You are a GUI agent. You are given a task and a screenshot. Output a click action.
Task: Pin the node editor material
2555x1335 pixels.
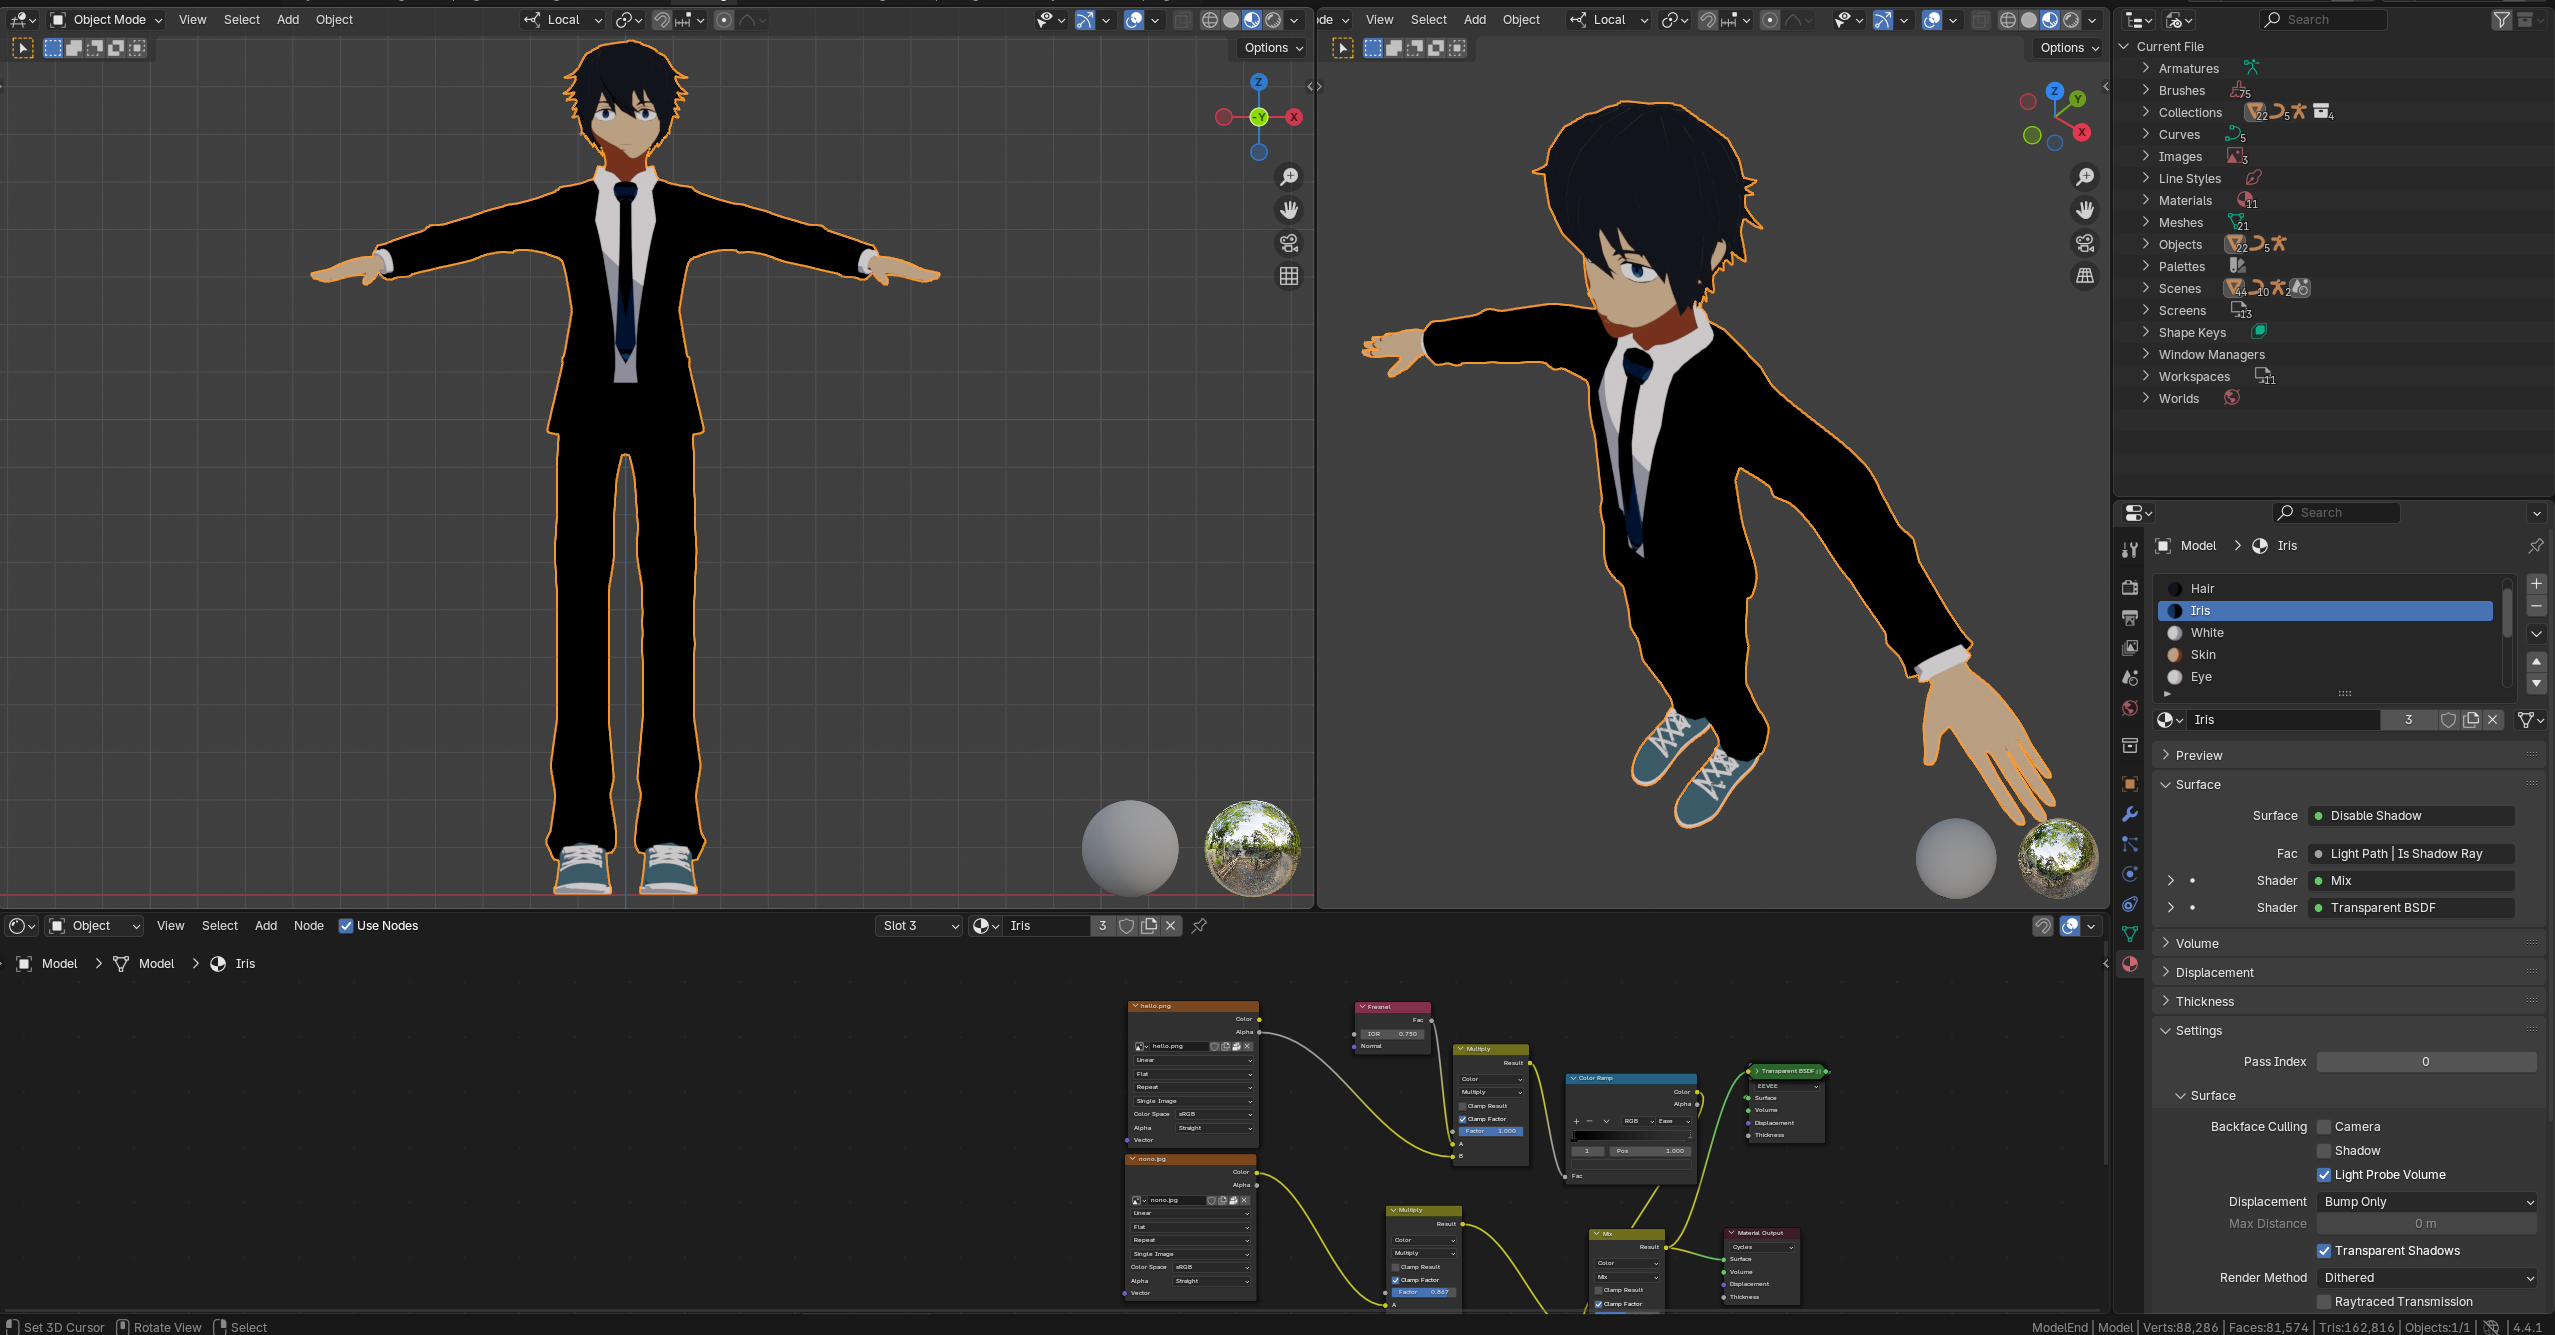pos(1199,926)
